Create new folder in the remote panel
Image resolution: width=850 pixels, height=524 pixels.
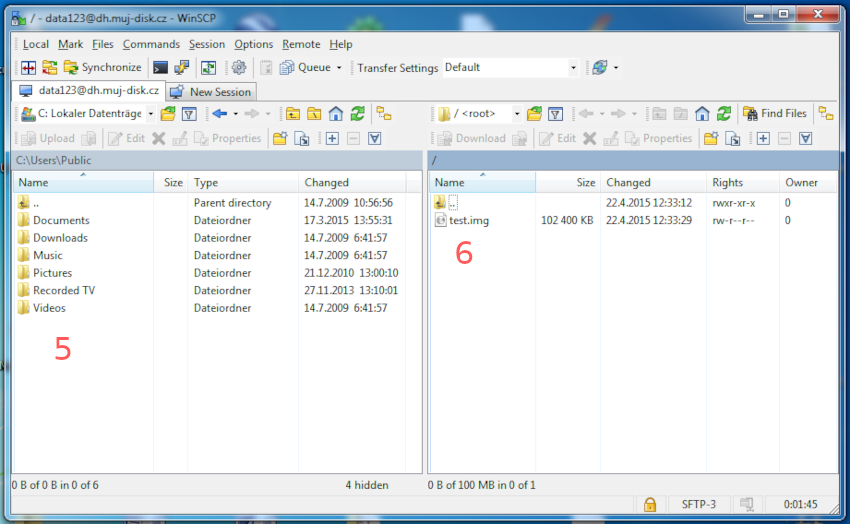click(x=711, y=139)
